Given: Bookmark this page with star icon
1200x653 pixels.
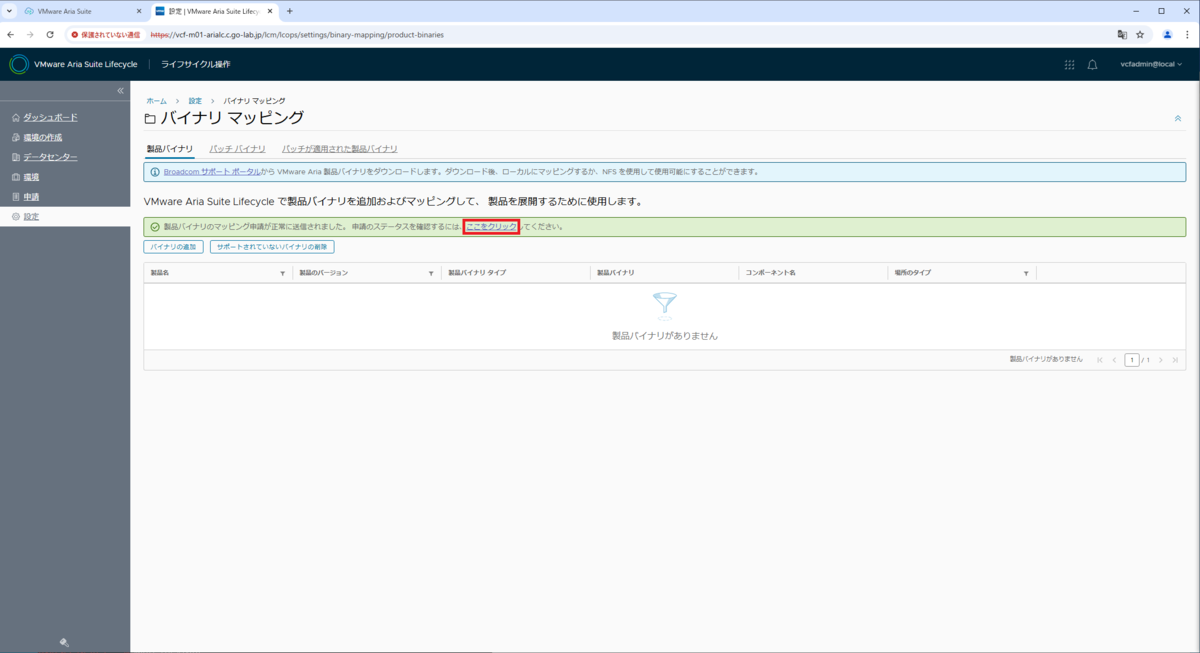Looking at the screenshot, I should click(x=1140, y=35).
